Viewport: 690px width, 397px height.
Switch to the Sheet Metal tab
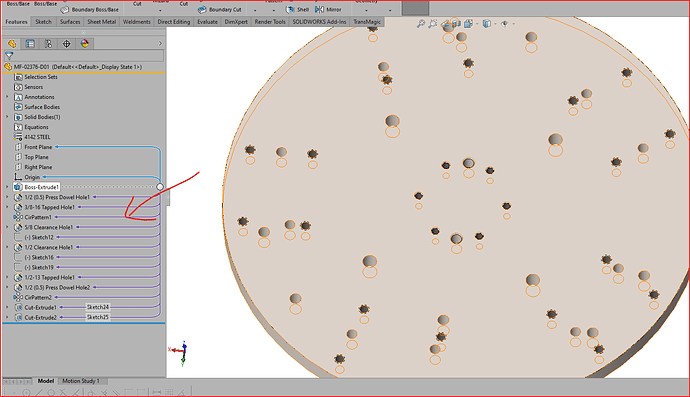(x=101, y=22)
